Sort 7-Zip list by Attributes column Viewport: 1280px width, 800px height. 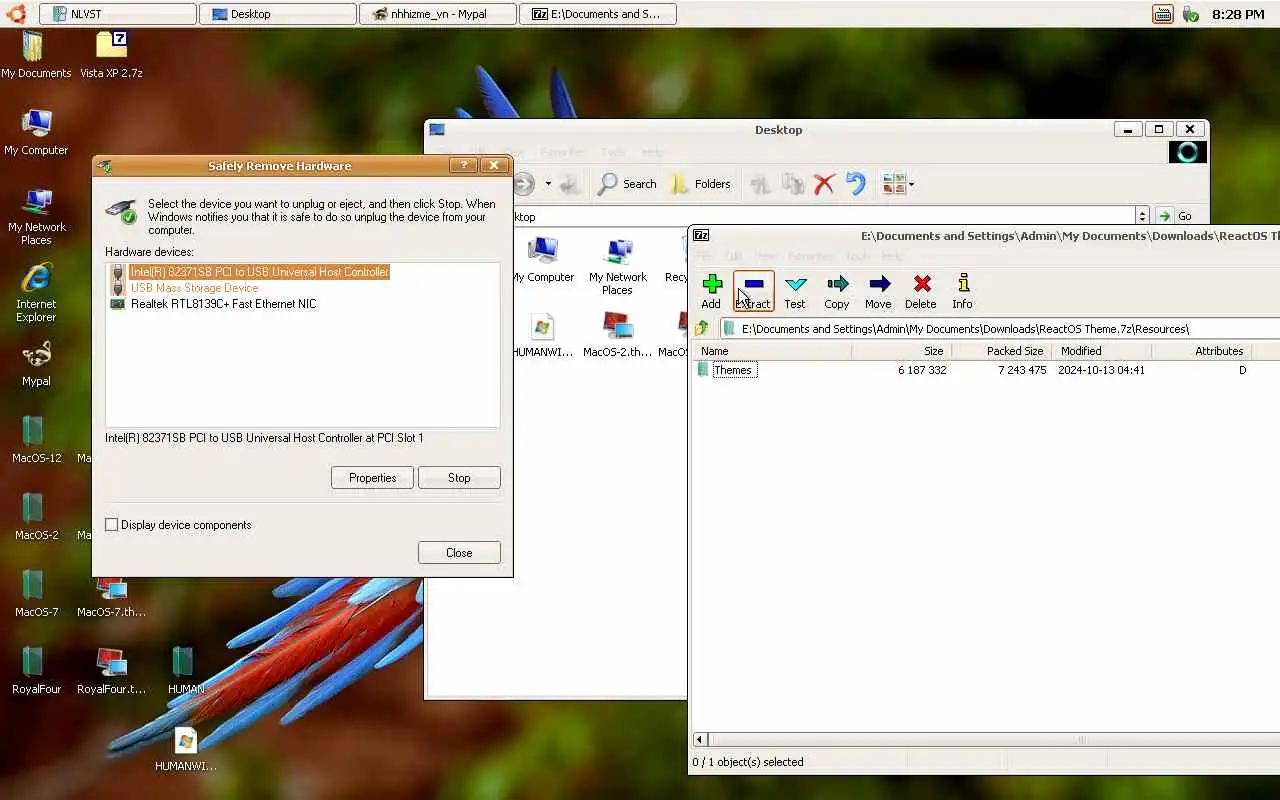1201,351
